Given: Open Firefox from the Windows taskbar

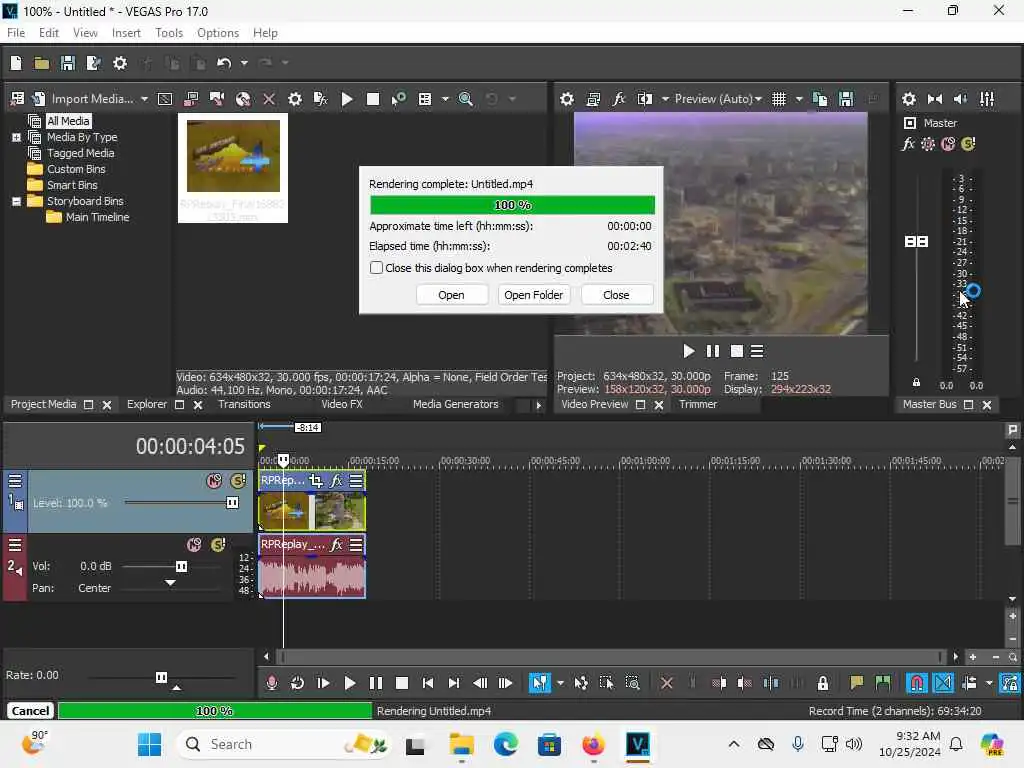Looking at the screenshot, I should pos(593,744).
